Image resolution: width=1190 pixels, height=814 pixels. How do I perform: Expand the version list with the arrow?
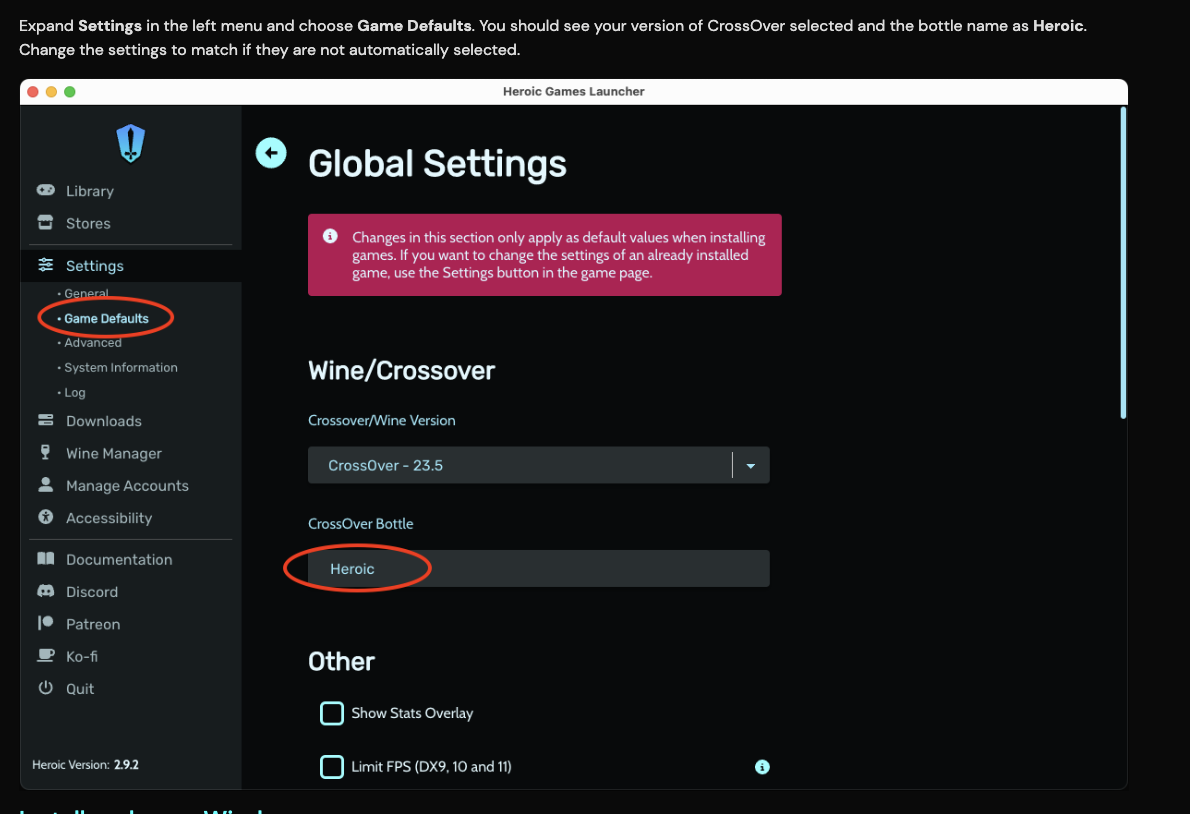pos(751,466)
